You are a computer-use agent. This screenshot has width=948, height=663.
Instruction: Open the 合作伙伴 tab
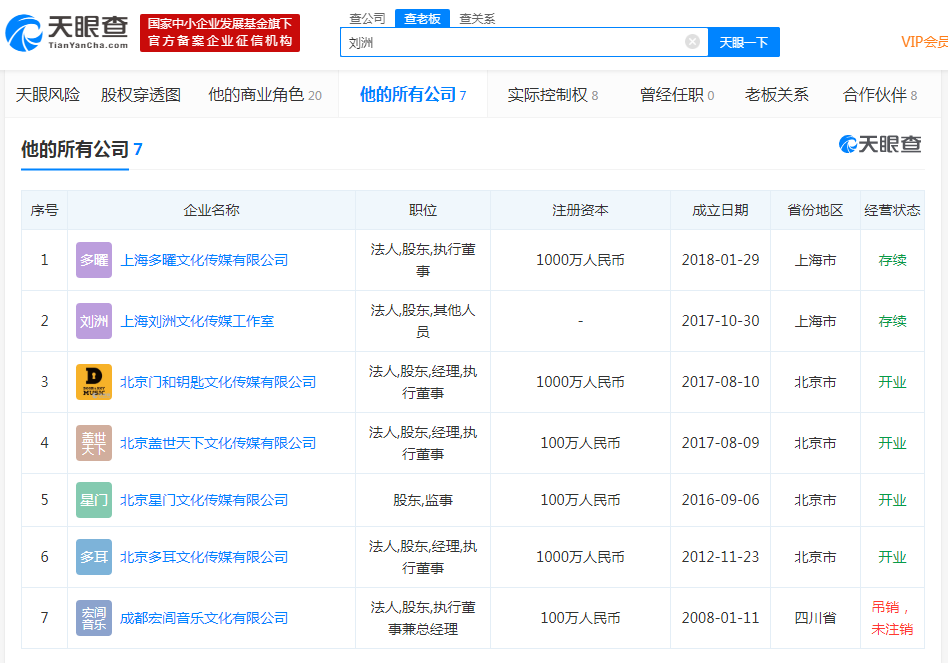pos(880,95)
